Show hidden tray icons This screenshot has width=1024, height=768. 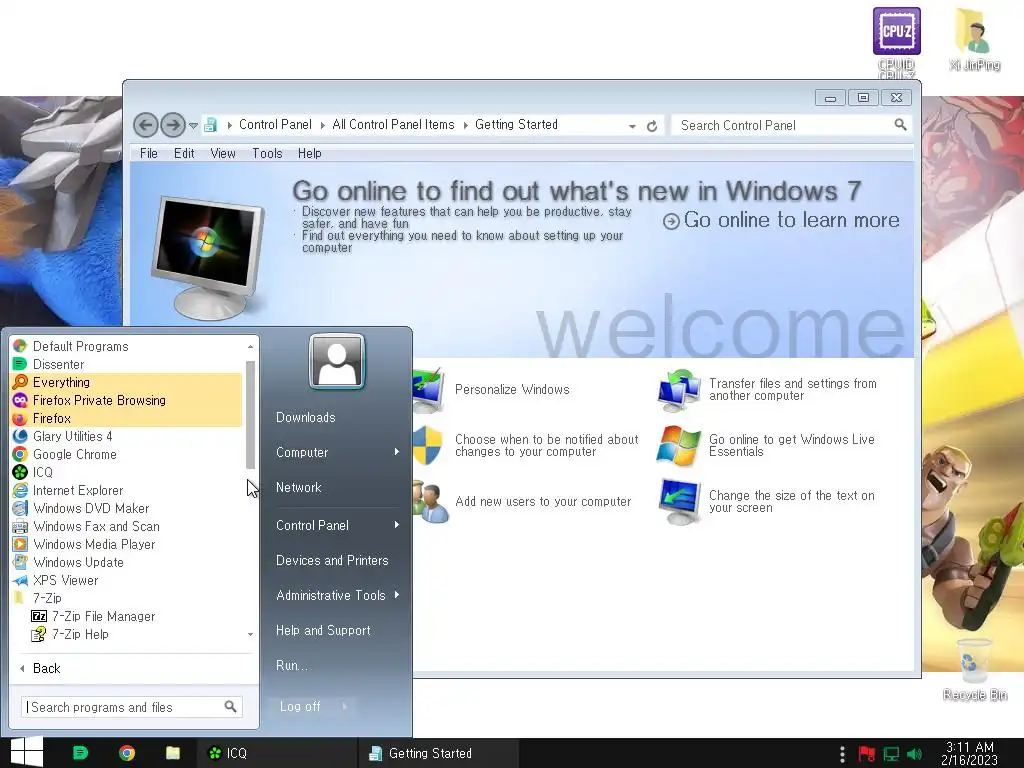click(x=842, y=754)
